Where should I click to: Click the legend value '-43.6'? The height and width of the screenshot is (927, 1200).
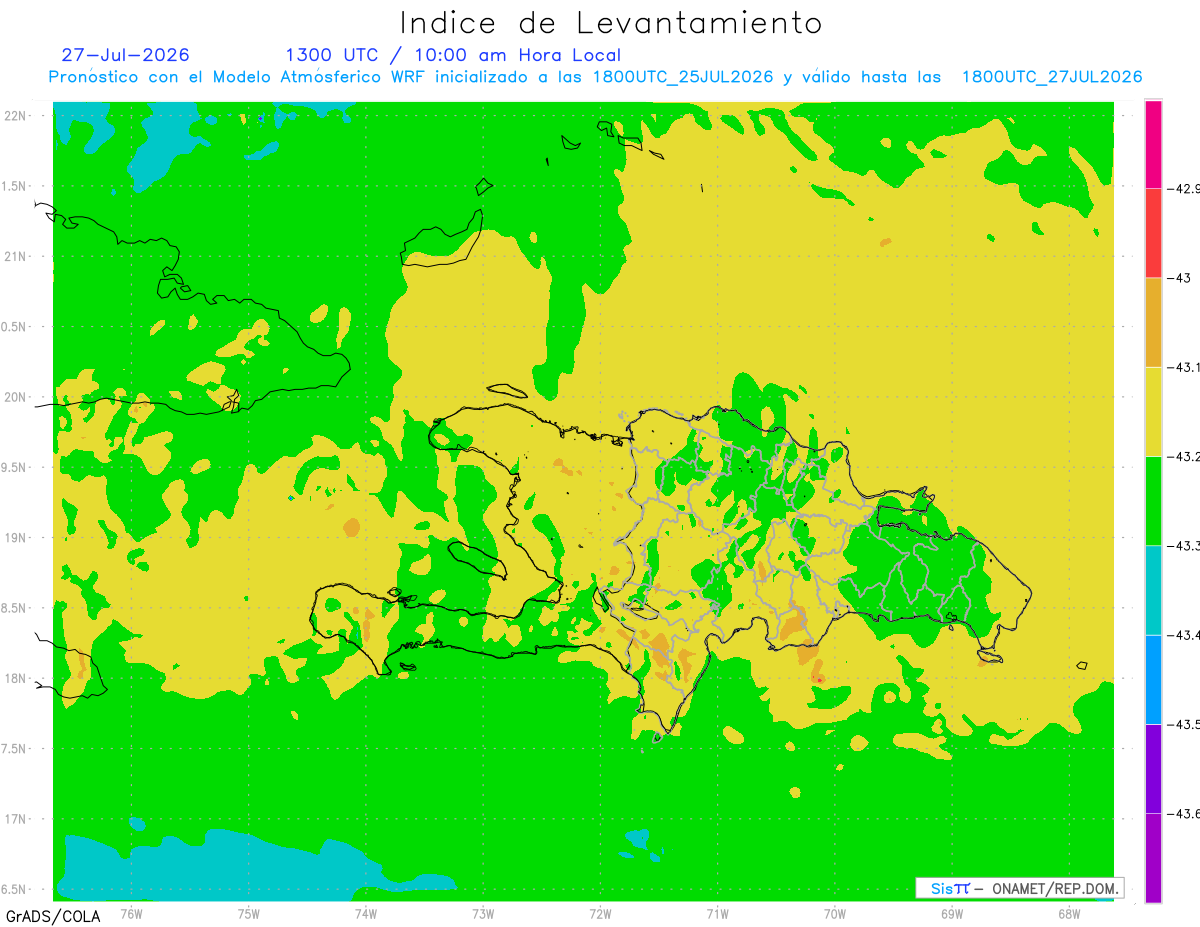[x=1184, y=813]
